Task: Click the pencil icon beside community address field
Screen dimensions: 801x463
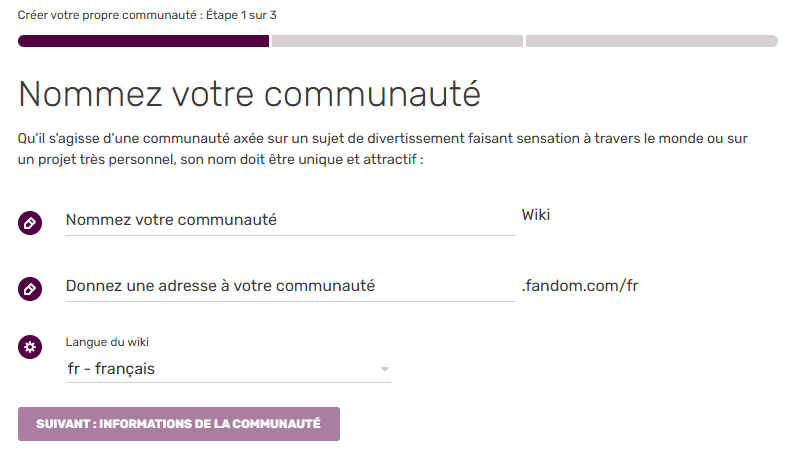Action: [x=30, y=289]
